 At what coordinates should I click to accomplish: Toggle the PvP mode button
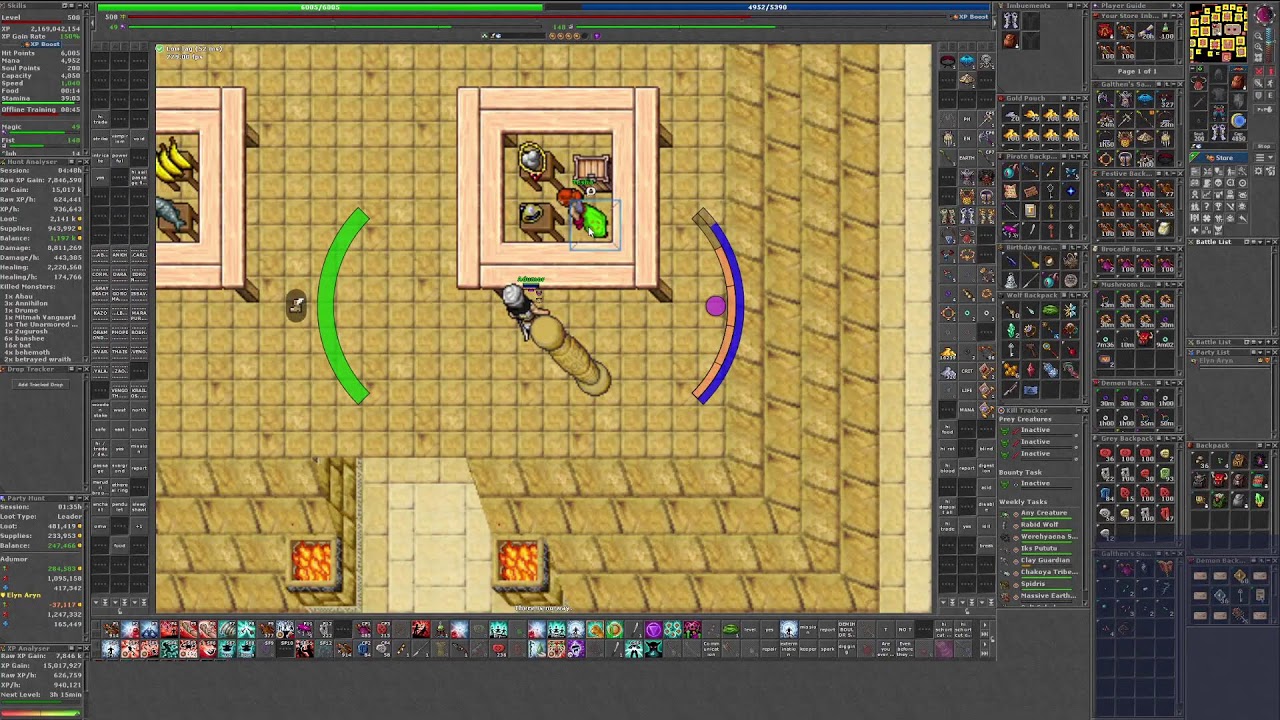1264,109
